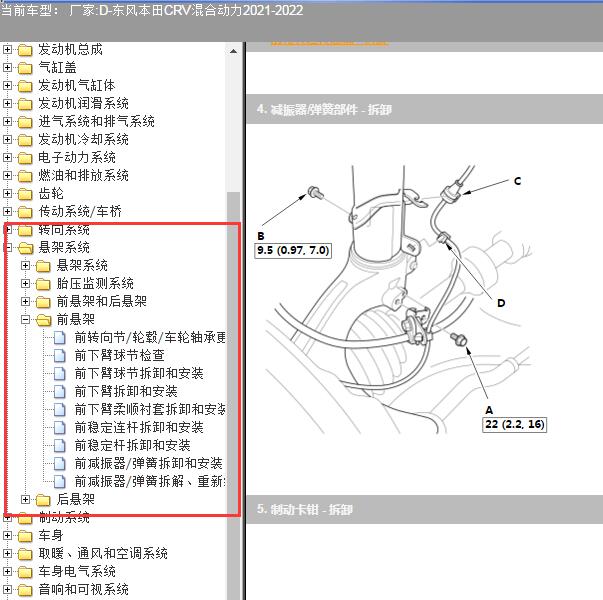The width and height of the screenshot is (603, 600).
Task: Expand the 音响和可视系统 node
Action: 7,590
